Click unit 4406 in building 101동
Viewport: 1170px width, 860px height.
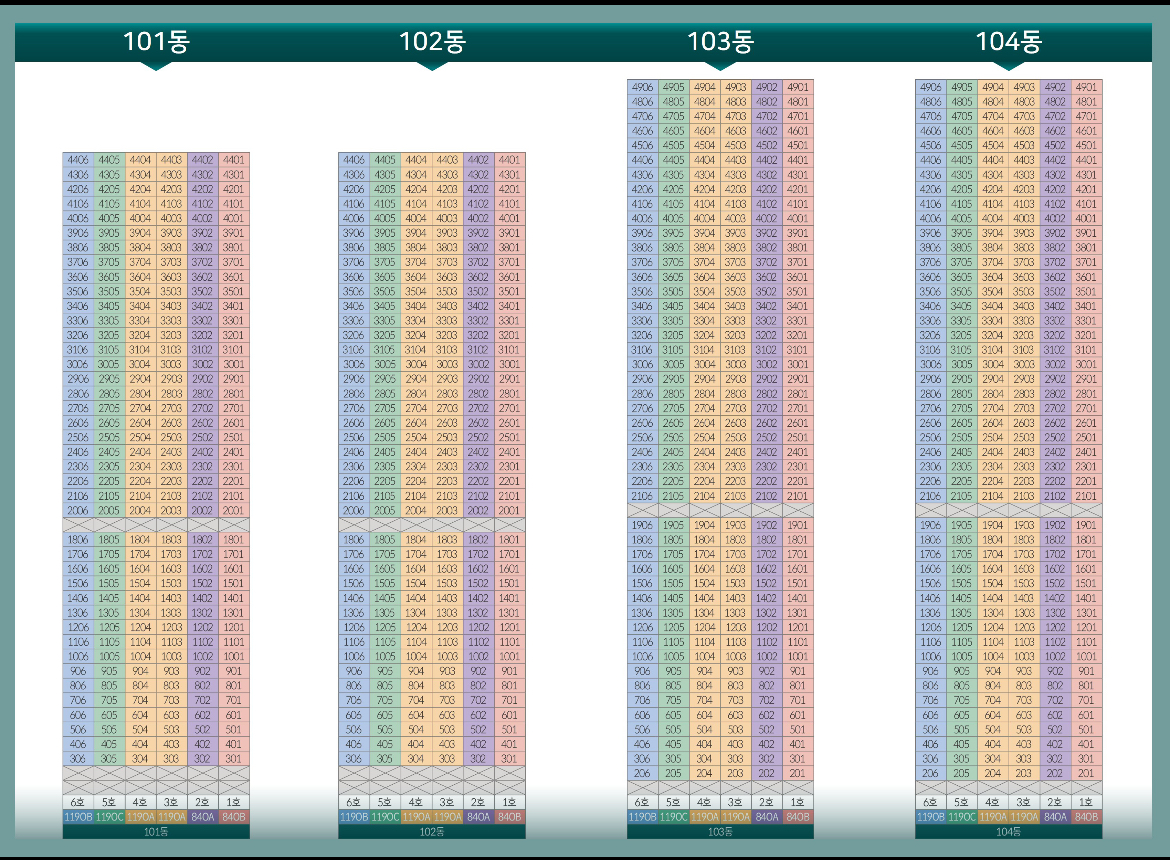[78, 159]
